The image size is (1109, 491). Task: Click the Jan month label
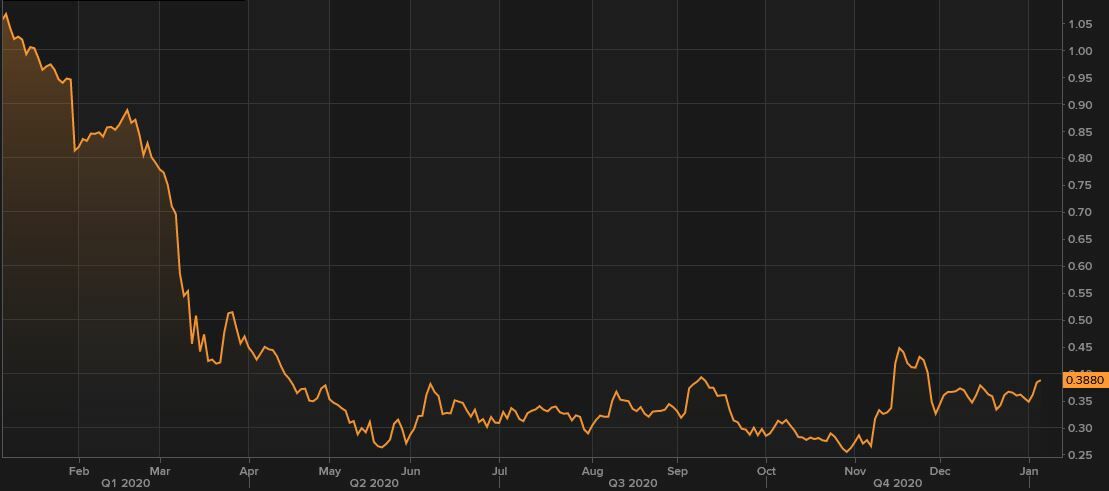click(x=1029, y=470)
